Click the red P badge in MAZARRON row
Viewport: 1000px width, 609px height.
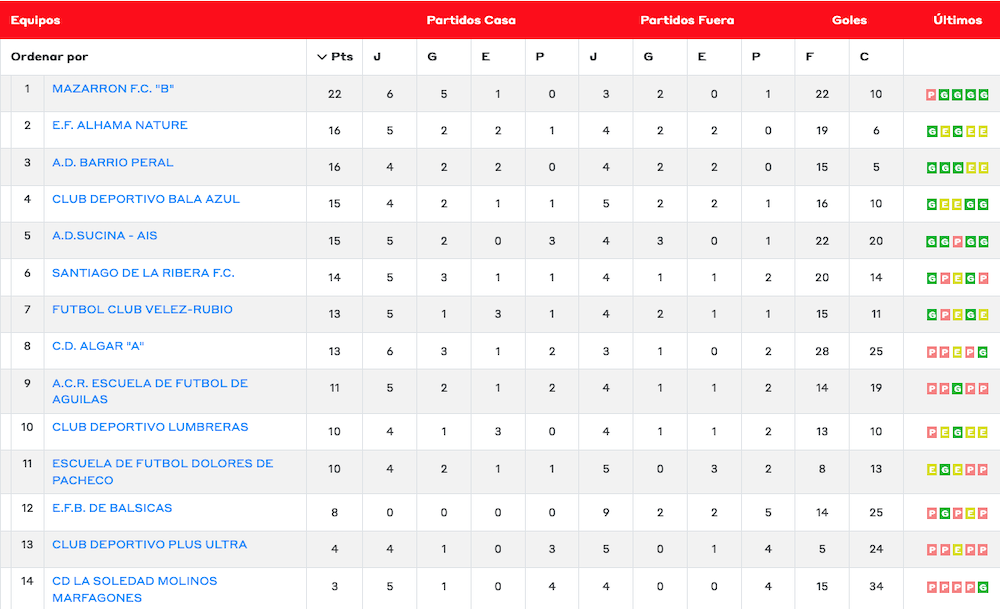tap(931, 95)
